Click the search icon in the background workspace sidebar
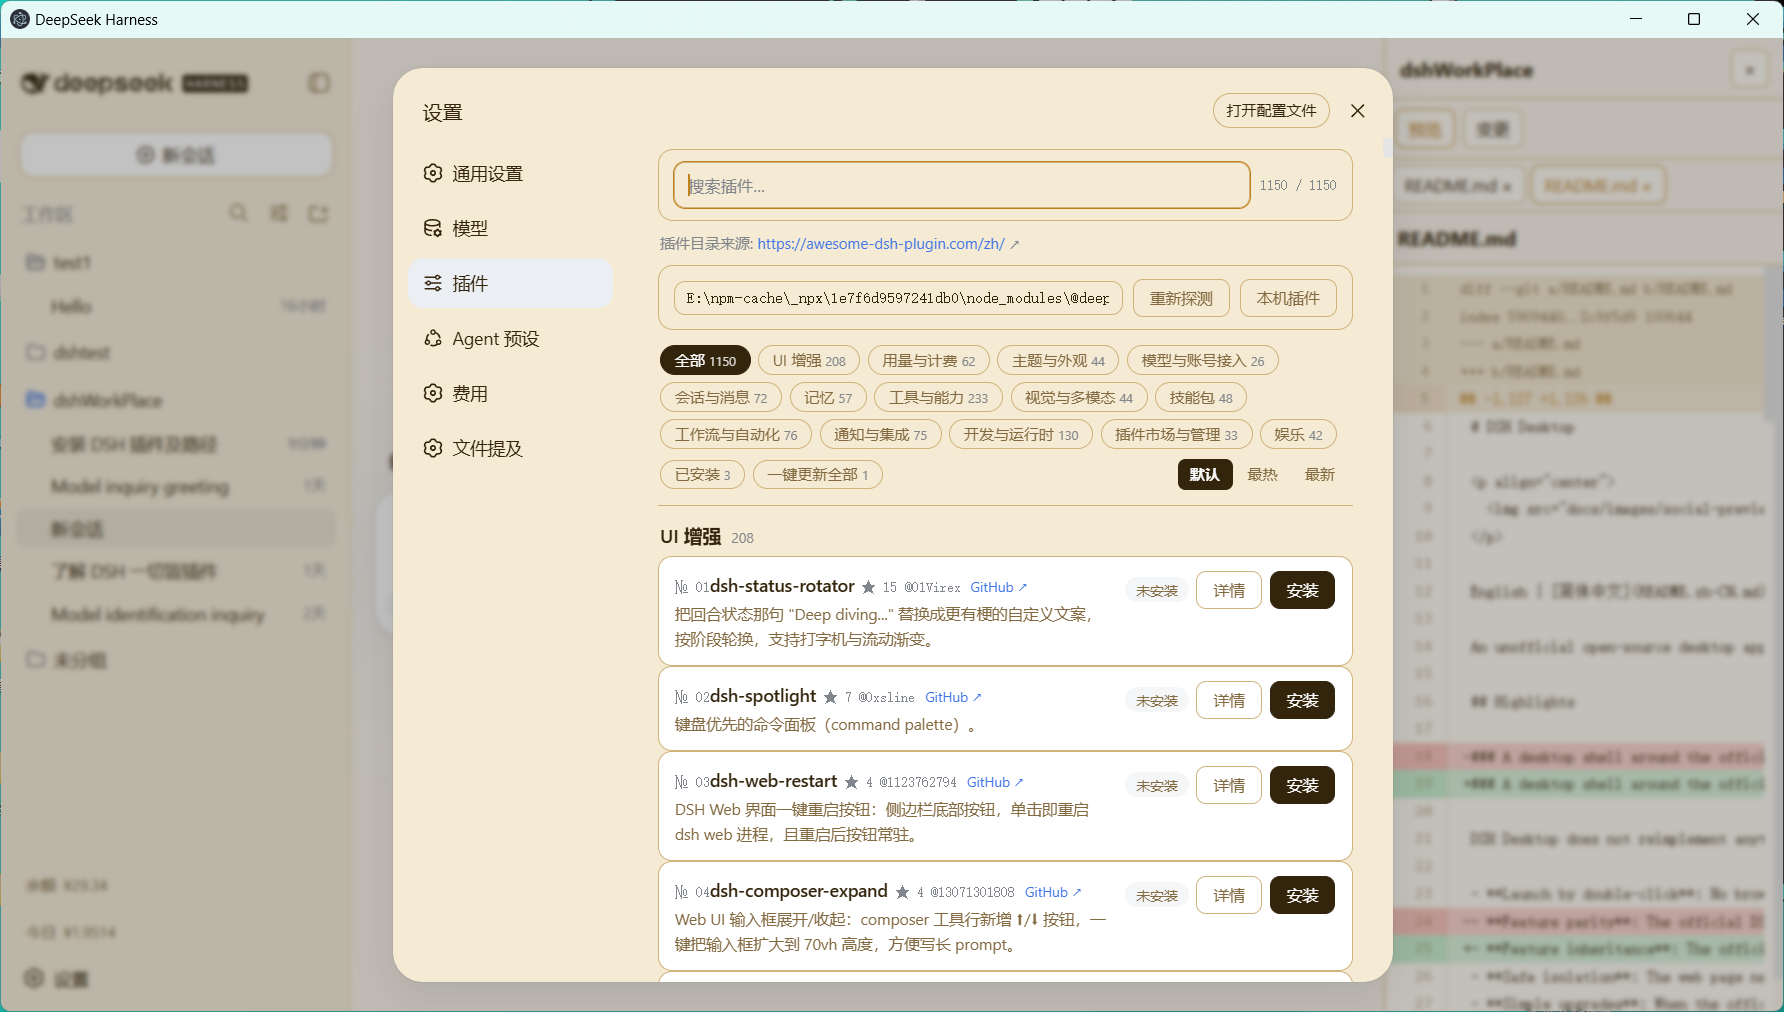Image resolution: width=1784 pixels, height=1012 pixels. point(238,213)
